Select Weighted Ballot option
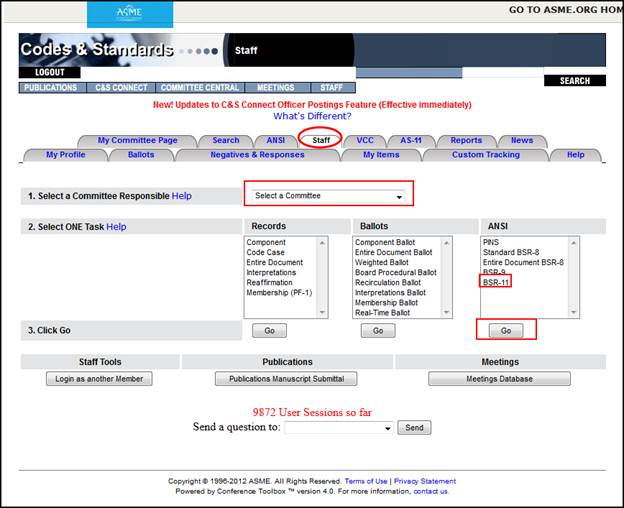 382,263
